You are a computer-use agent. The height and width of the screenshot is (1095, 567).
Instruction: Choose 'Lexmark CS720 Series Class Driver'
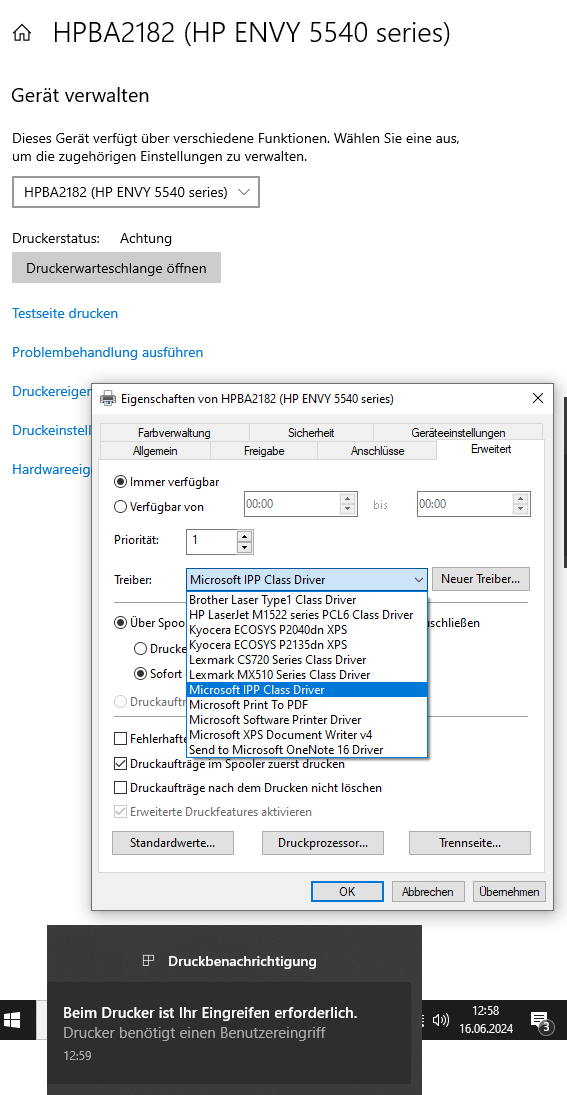(x=307, y=659)
